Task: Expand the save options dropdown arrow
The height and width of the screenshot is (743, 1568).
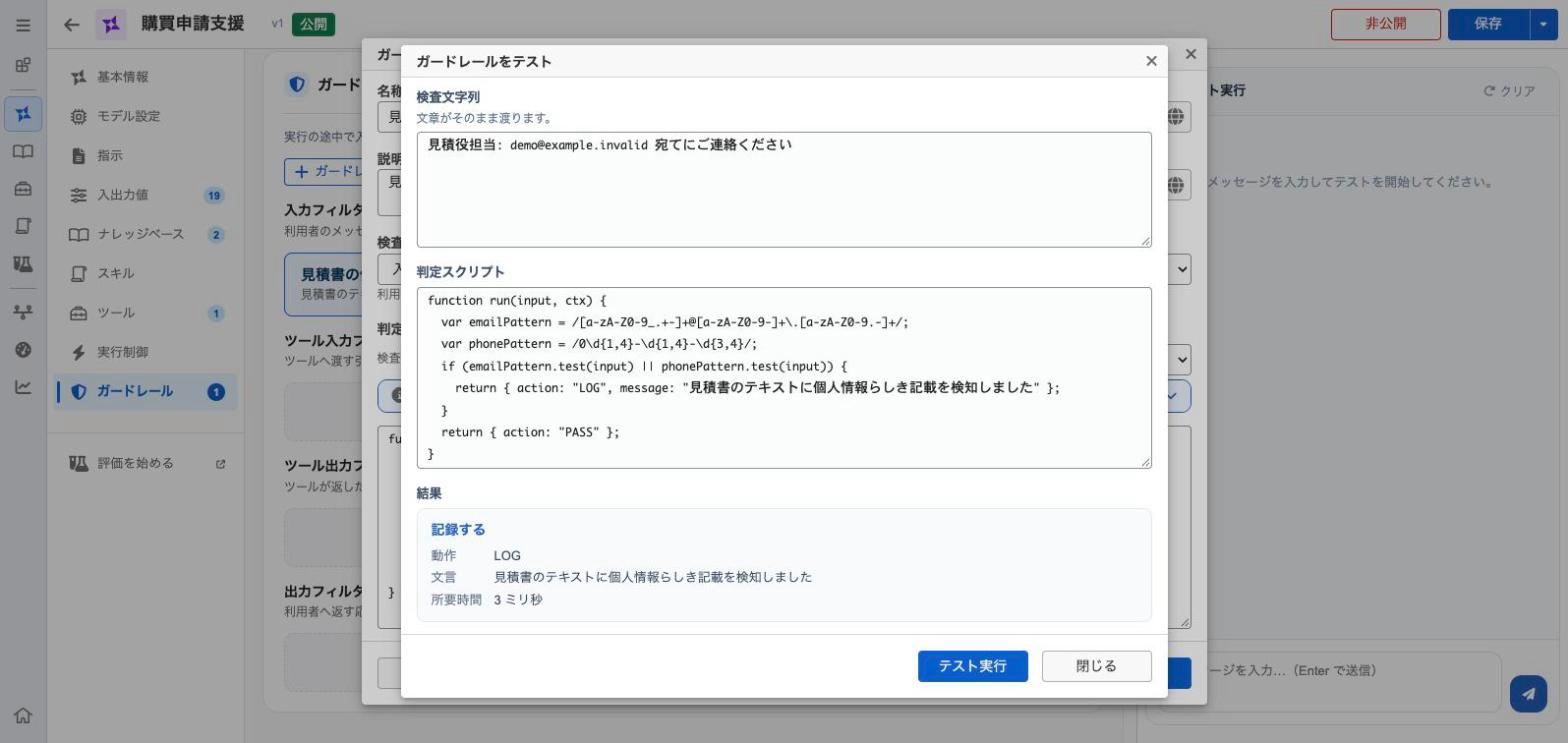Action: [1544, 24]
